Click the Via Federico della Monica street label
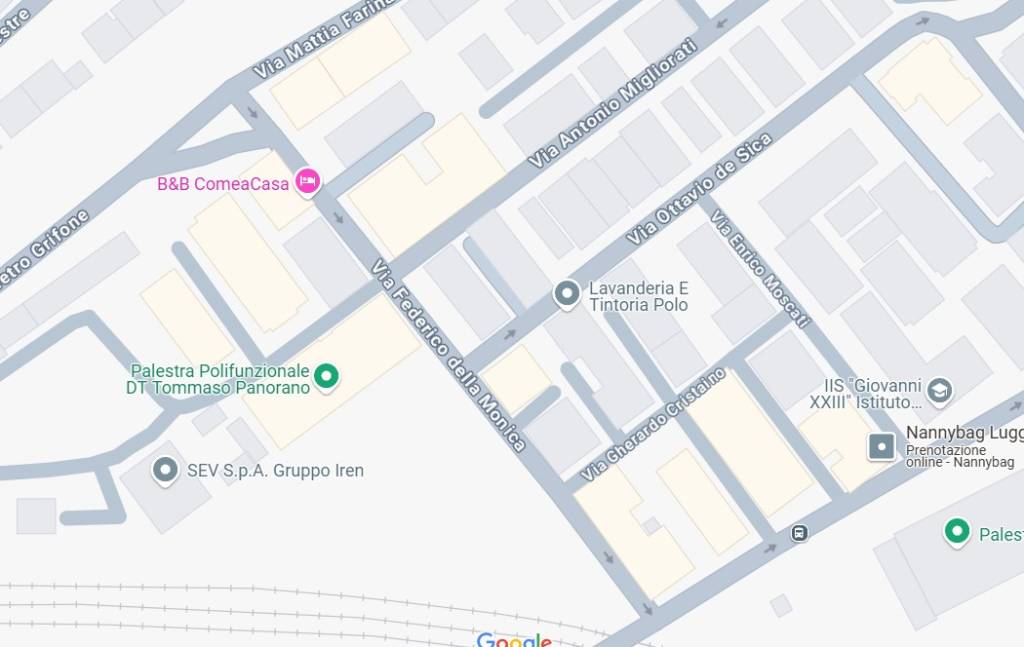The height and width of the screenshot is (647, 1024). [449, 355]
